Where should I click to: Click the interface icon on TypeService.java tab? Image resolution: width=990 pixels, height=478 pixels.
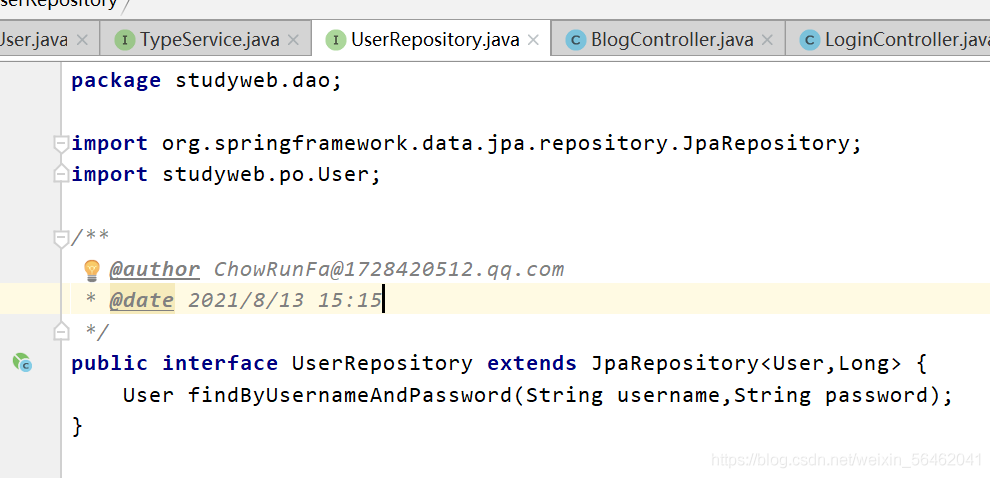click(125, 40)
